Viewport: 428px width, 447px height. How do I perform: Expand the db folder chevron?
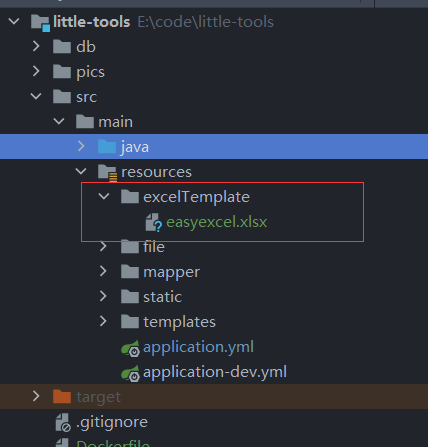[x=36, y=46]
